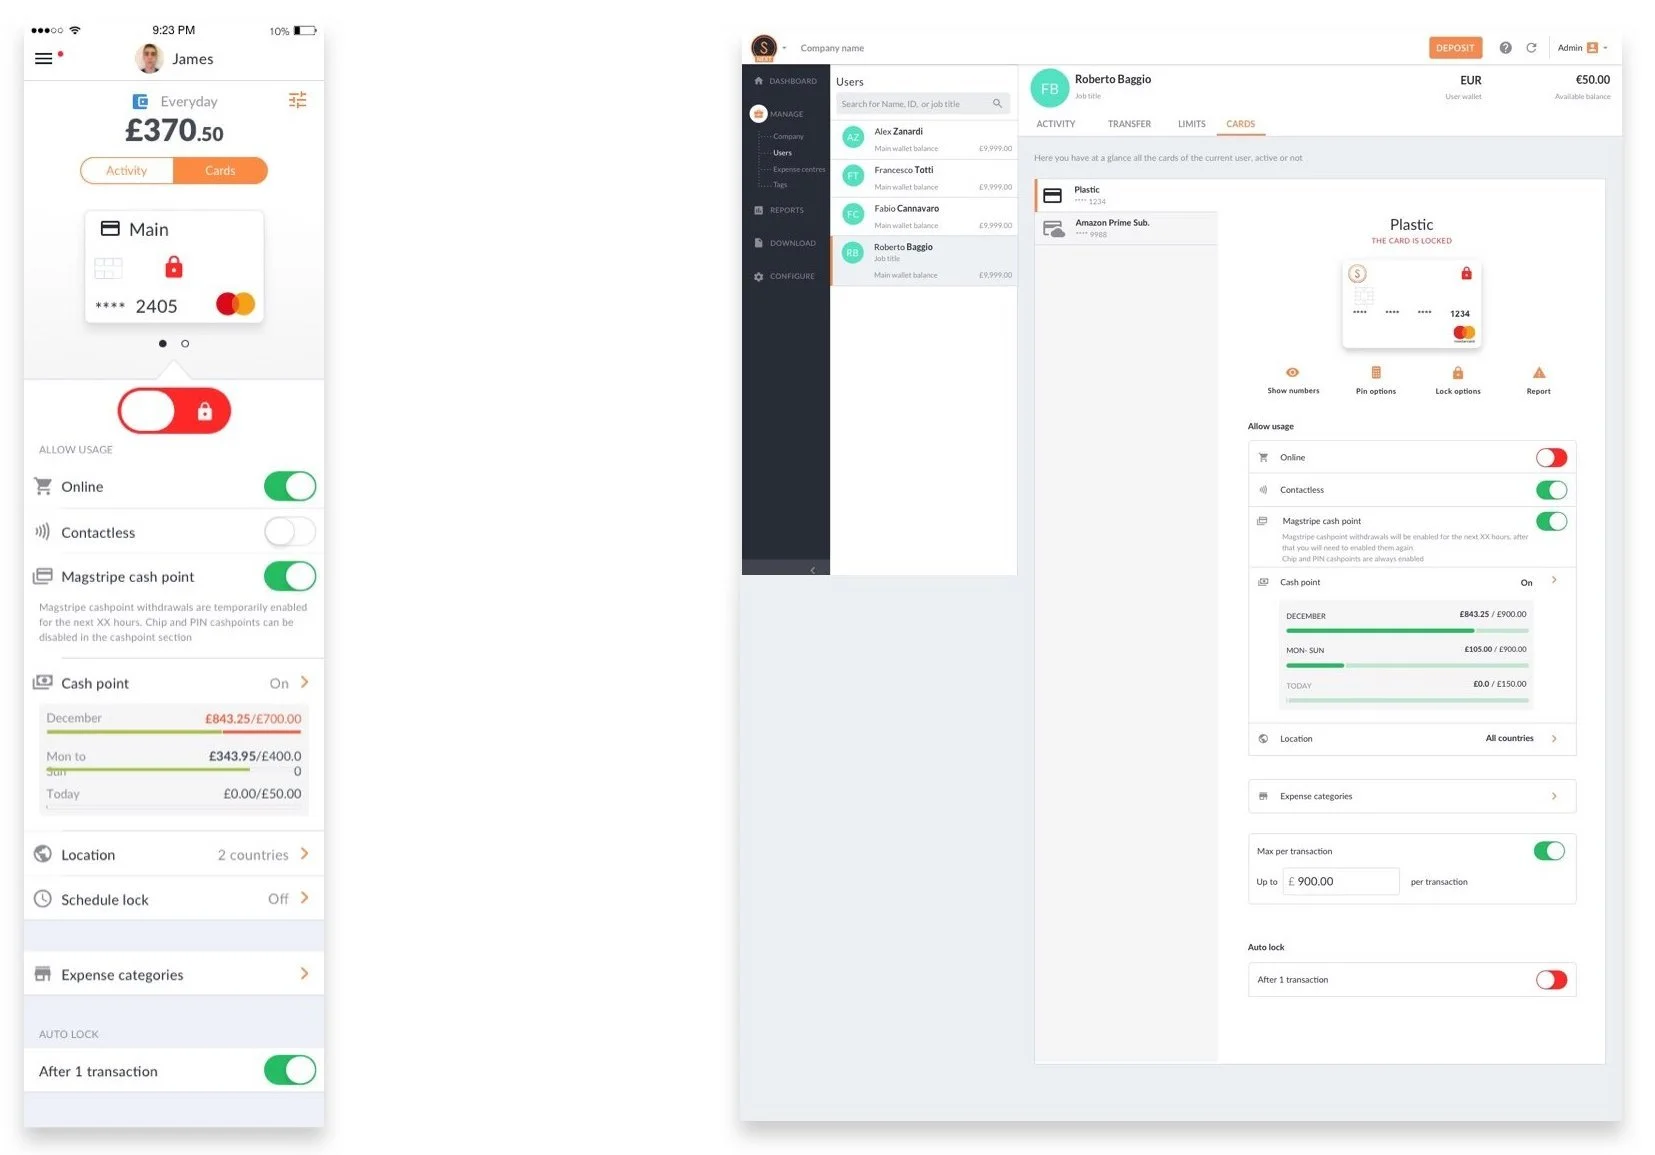This screenshot has height=1155, width=1655.
Task: Disable Online usage toggle in mobile app
Action: click(x=290, y=486)
